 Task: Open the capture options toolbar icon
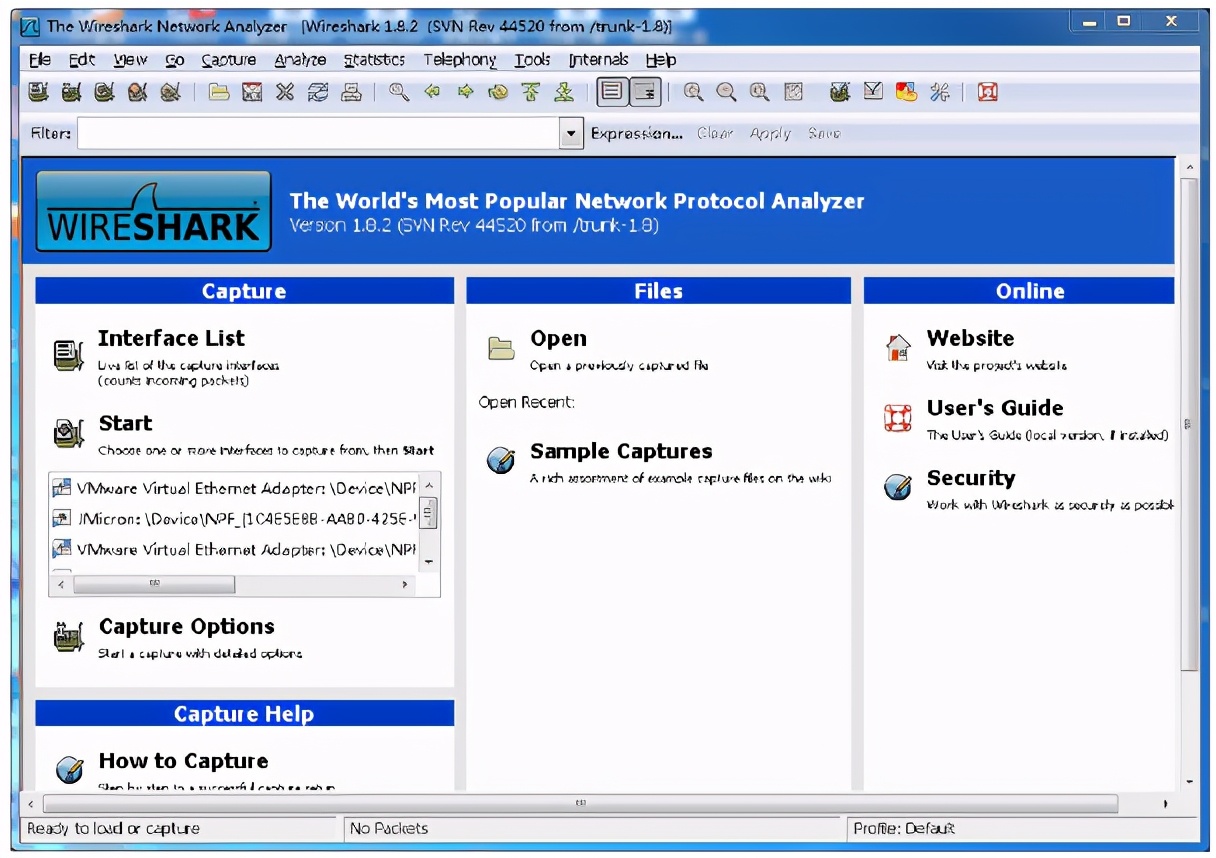pos(71,93)
